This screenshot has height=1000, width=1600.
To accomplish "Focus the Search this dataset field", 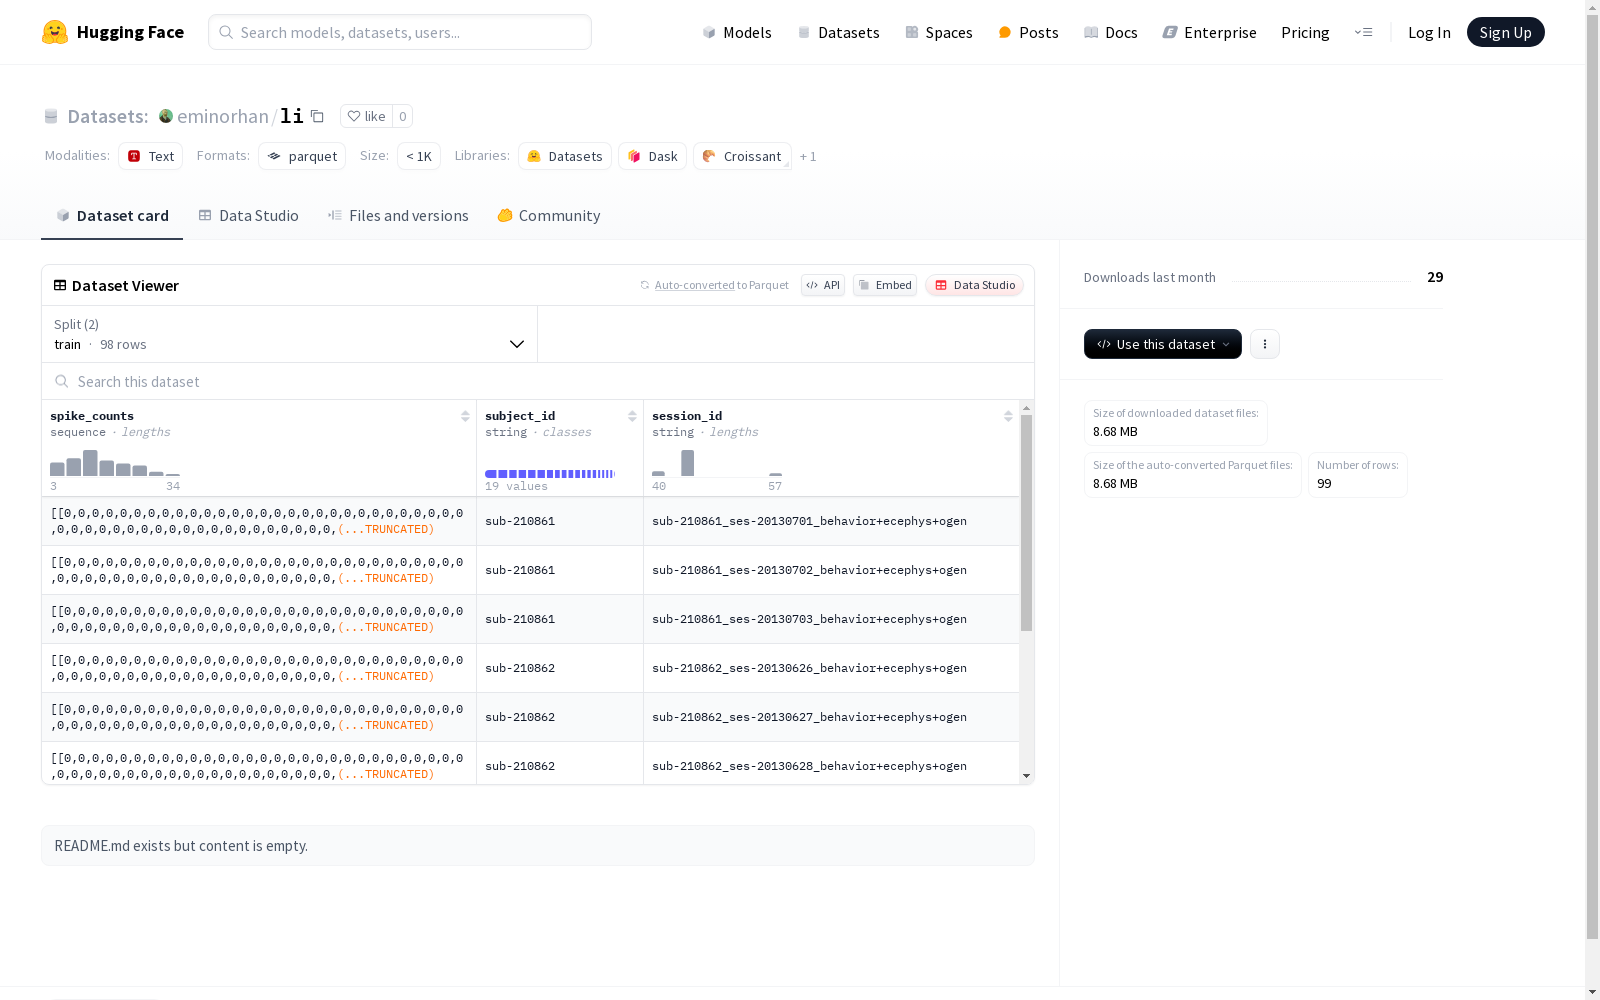I will click(x=538, y=381).
